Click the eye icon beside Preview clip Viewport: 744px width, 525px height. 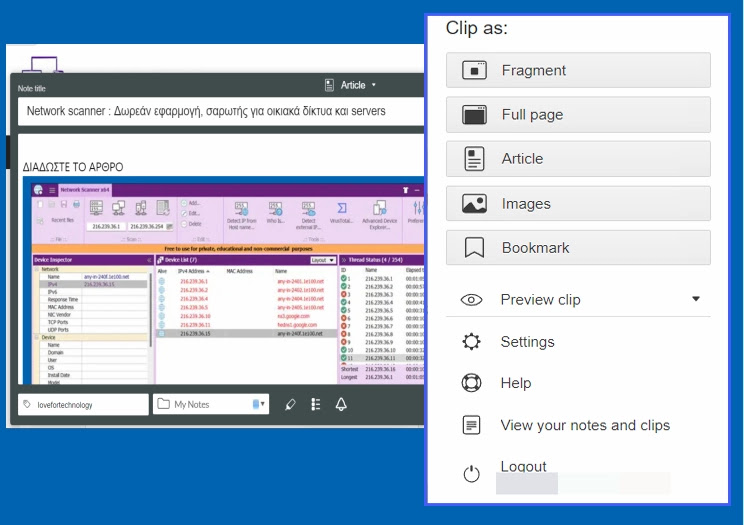tap(471, 300)
